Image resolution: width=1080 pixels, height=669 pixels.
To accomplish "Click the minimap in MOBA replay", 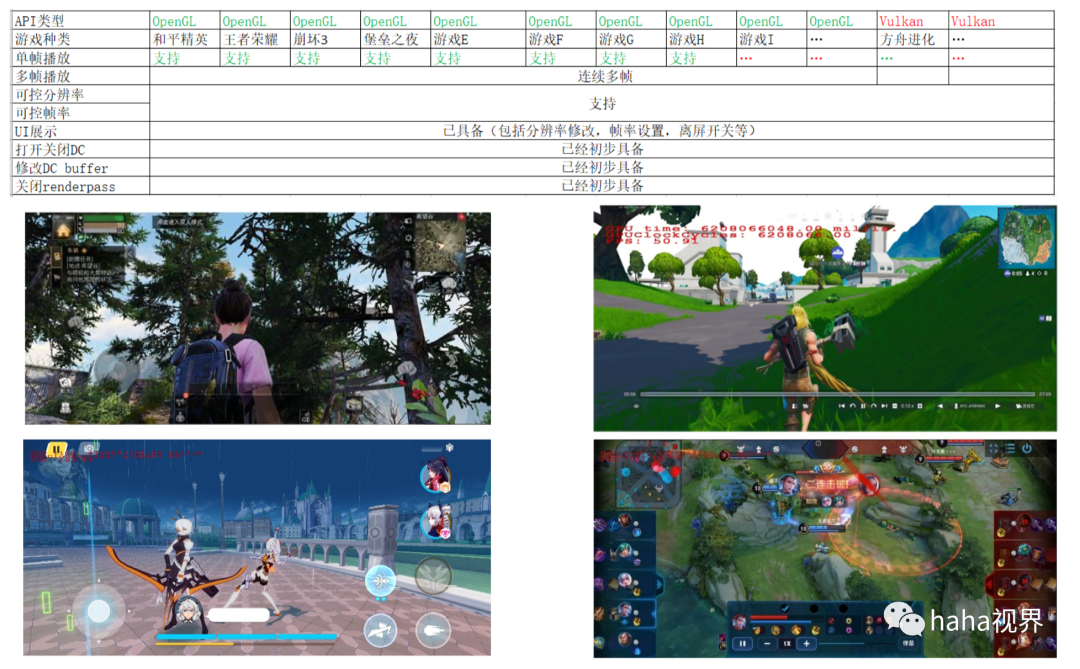I will [646, 474].
